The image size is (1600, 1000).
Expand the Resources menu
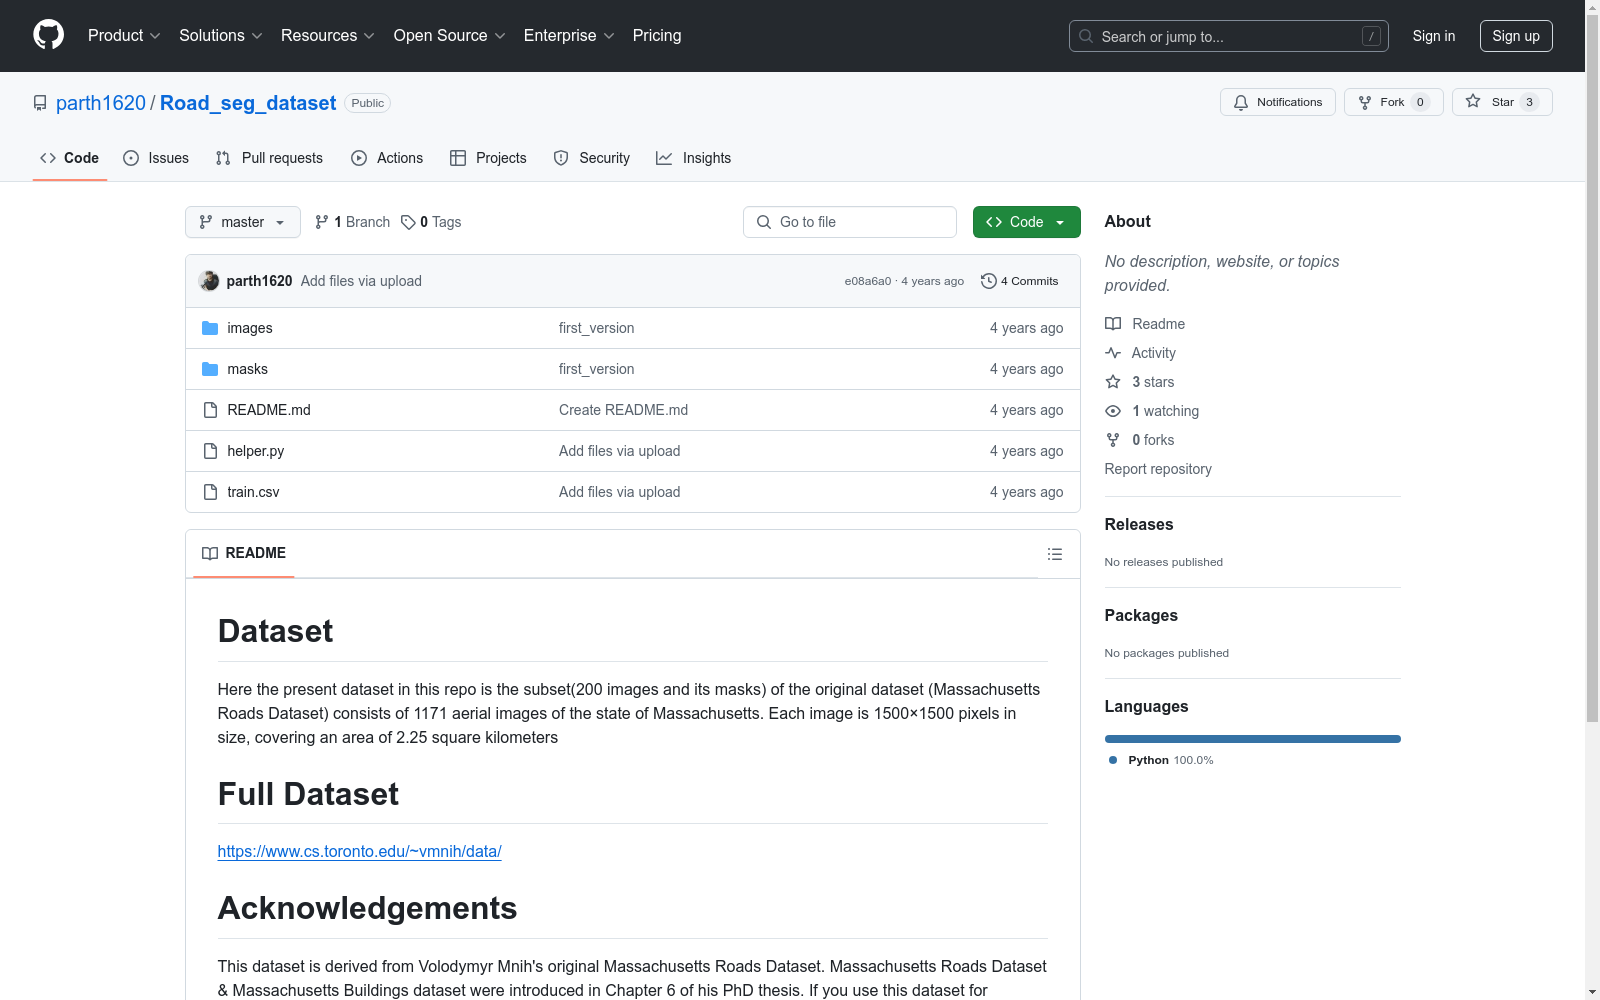point(328,35)
